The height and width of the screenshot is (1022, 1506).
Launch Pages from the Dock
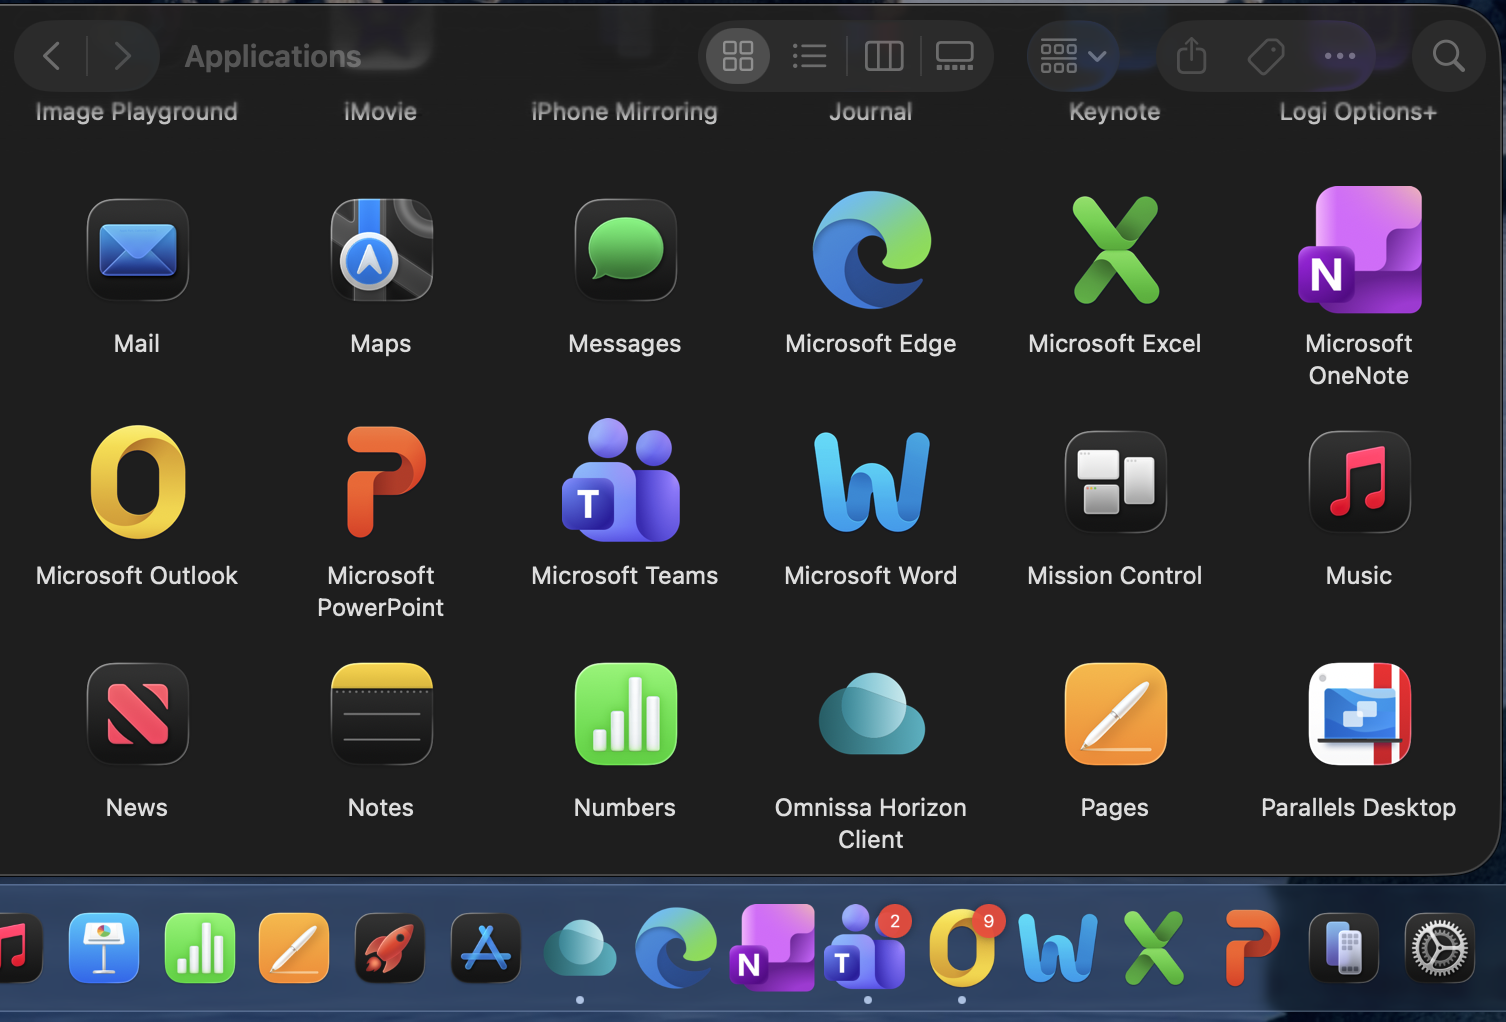click(294, 948)
